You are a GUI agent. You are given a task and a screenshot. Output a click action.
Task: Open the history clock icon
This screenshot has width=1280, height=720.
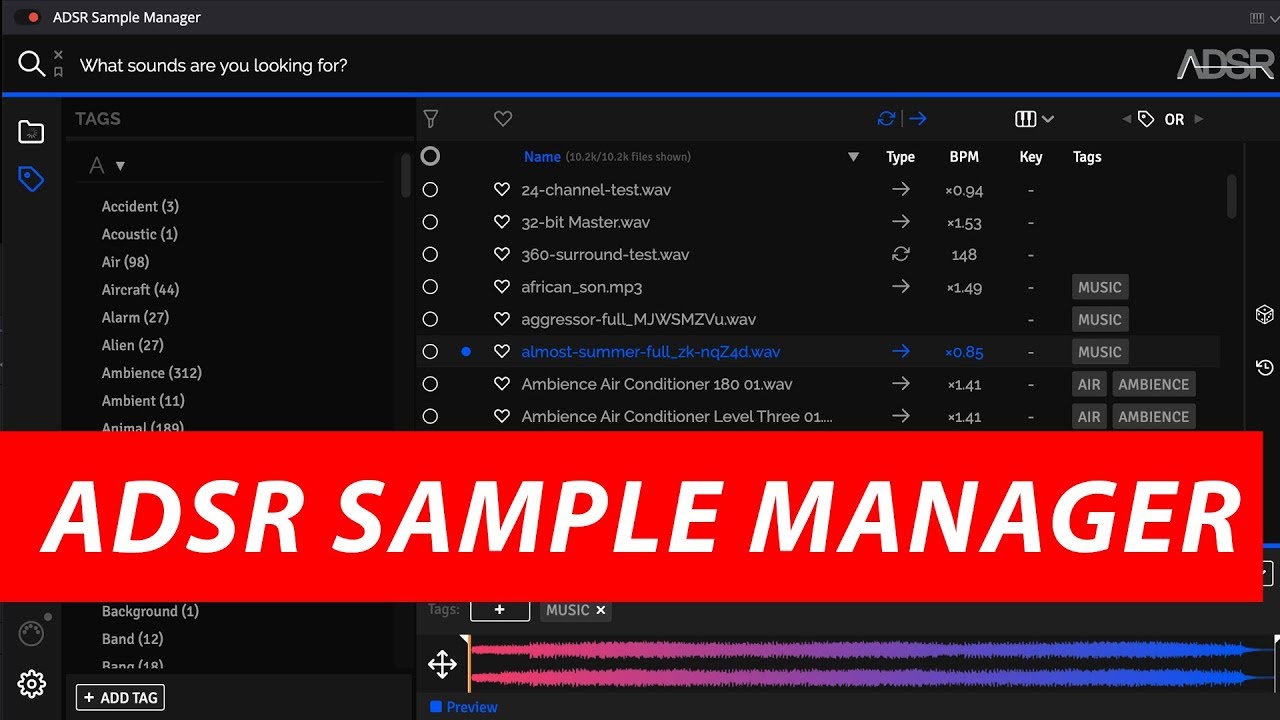point(1264,367)
